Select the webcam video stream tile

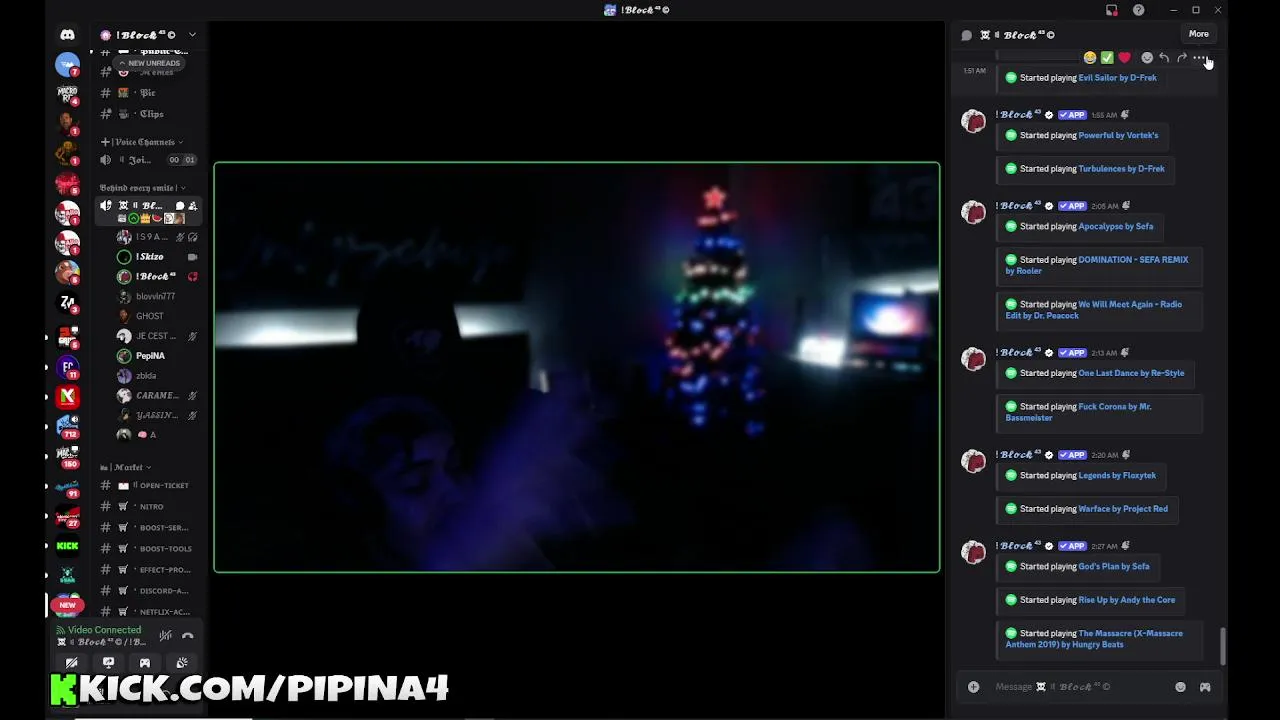click(577, 367)
